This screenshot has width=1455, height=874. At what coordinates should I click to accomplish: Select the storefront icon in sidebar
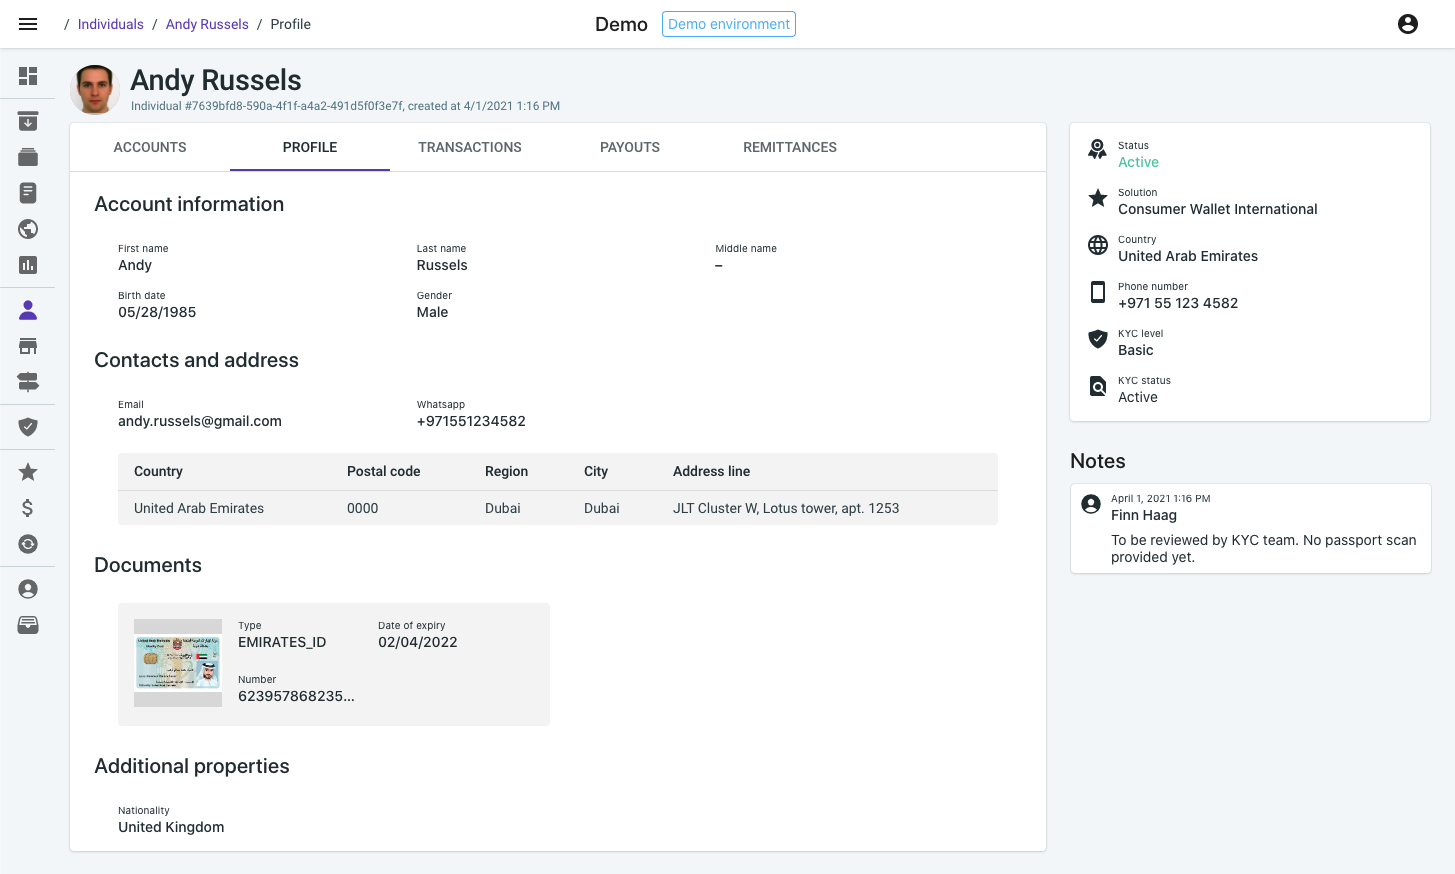point(28,346)
